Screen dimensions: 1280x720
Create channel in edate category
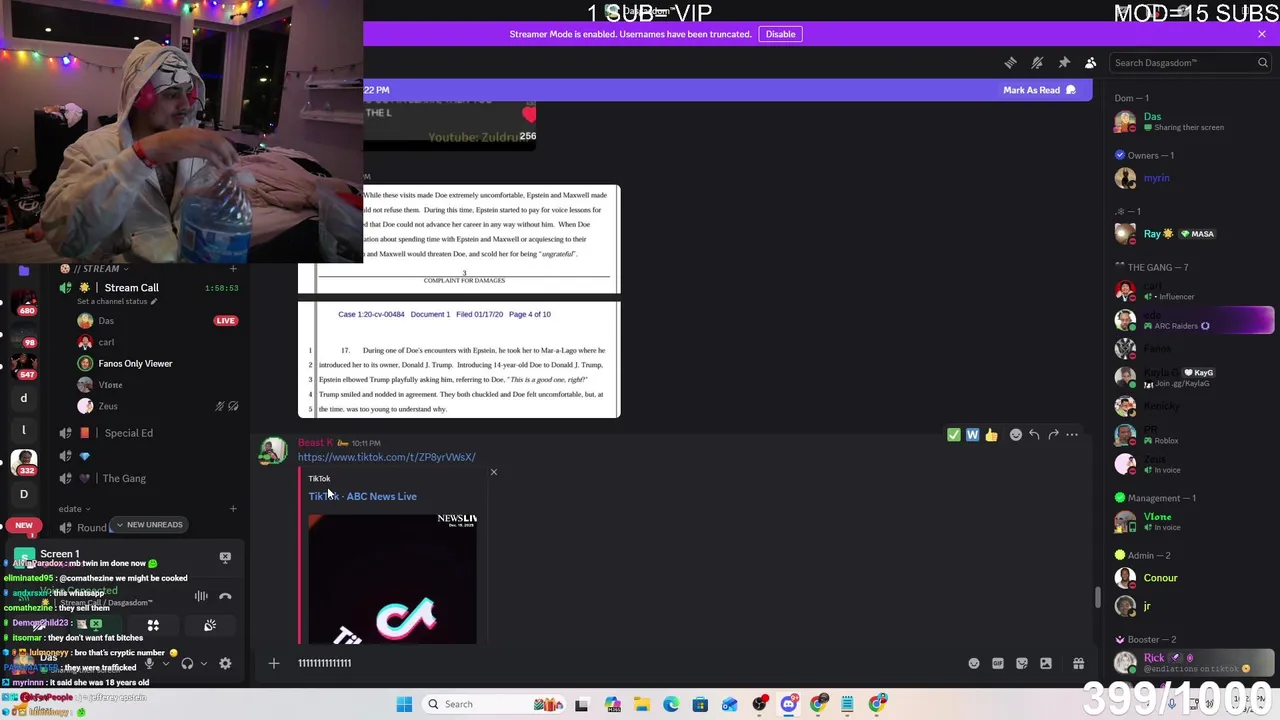[x=233, y=509]
